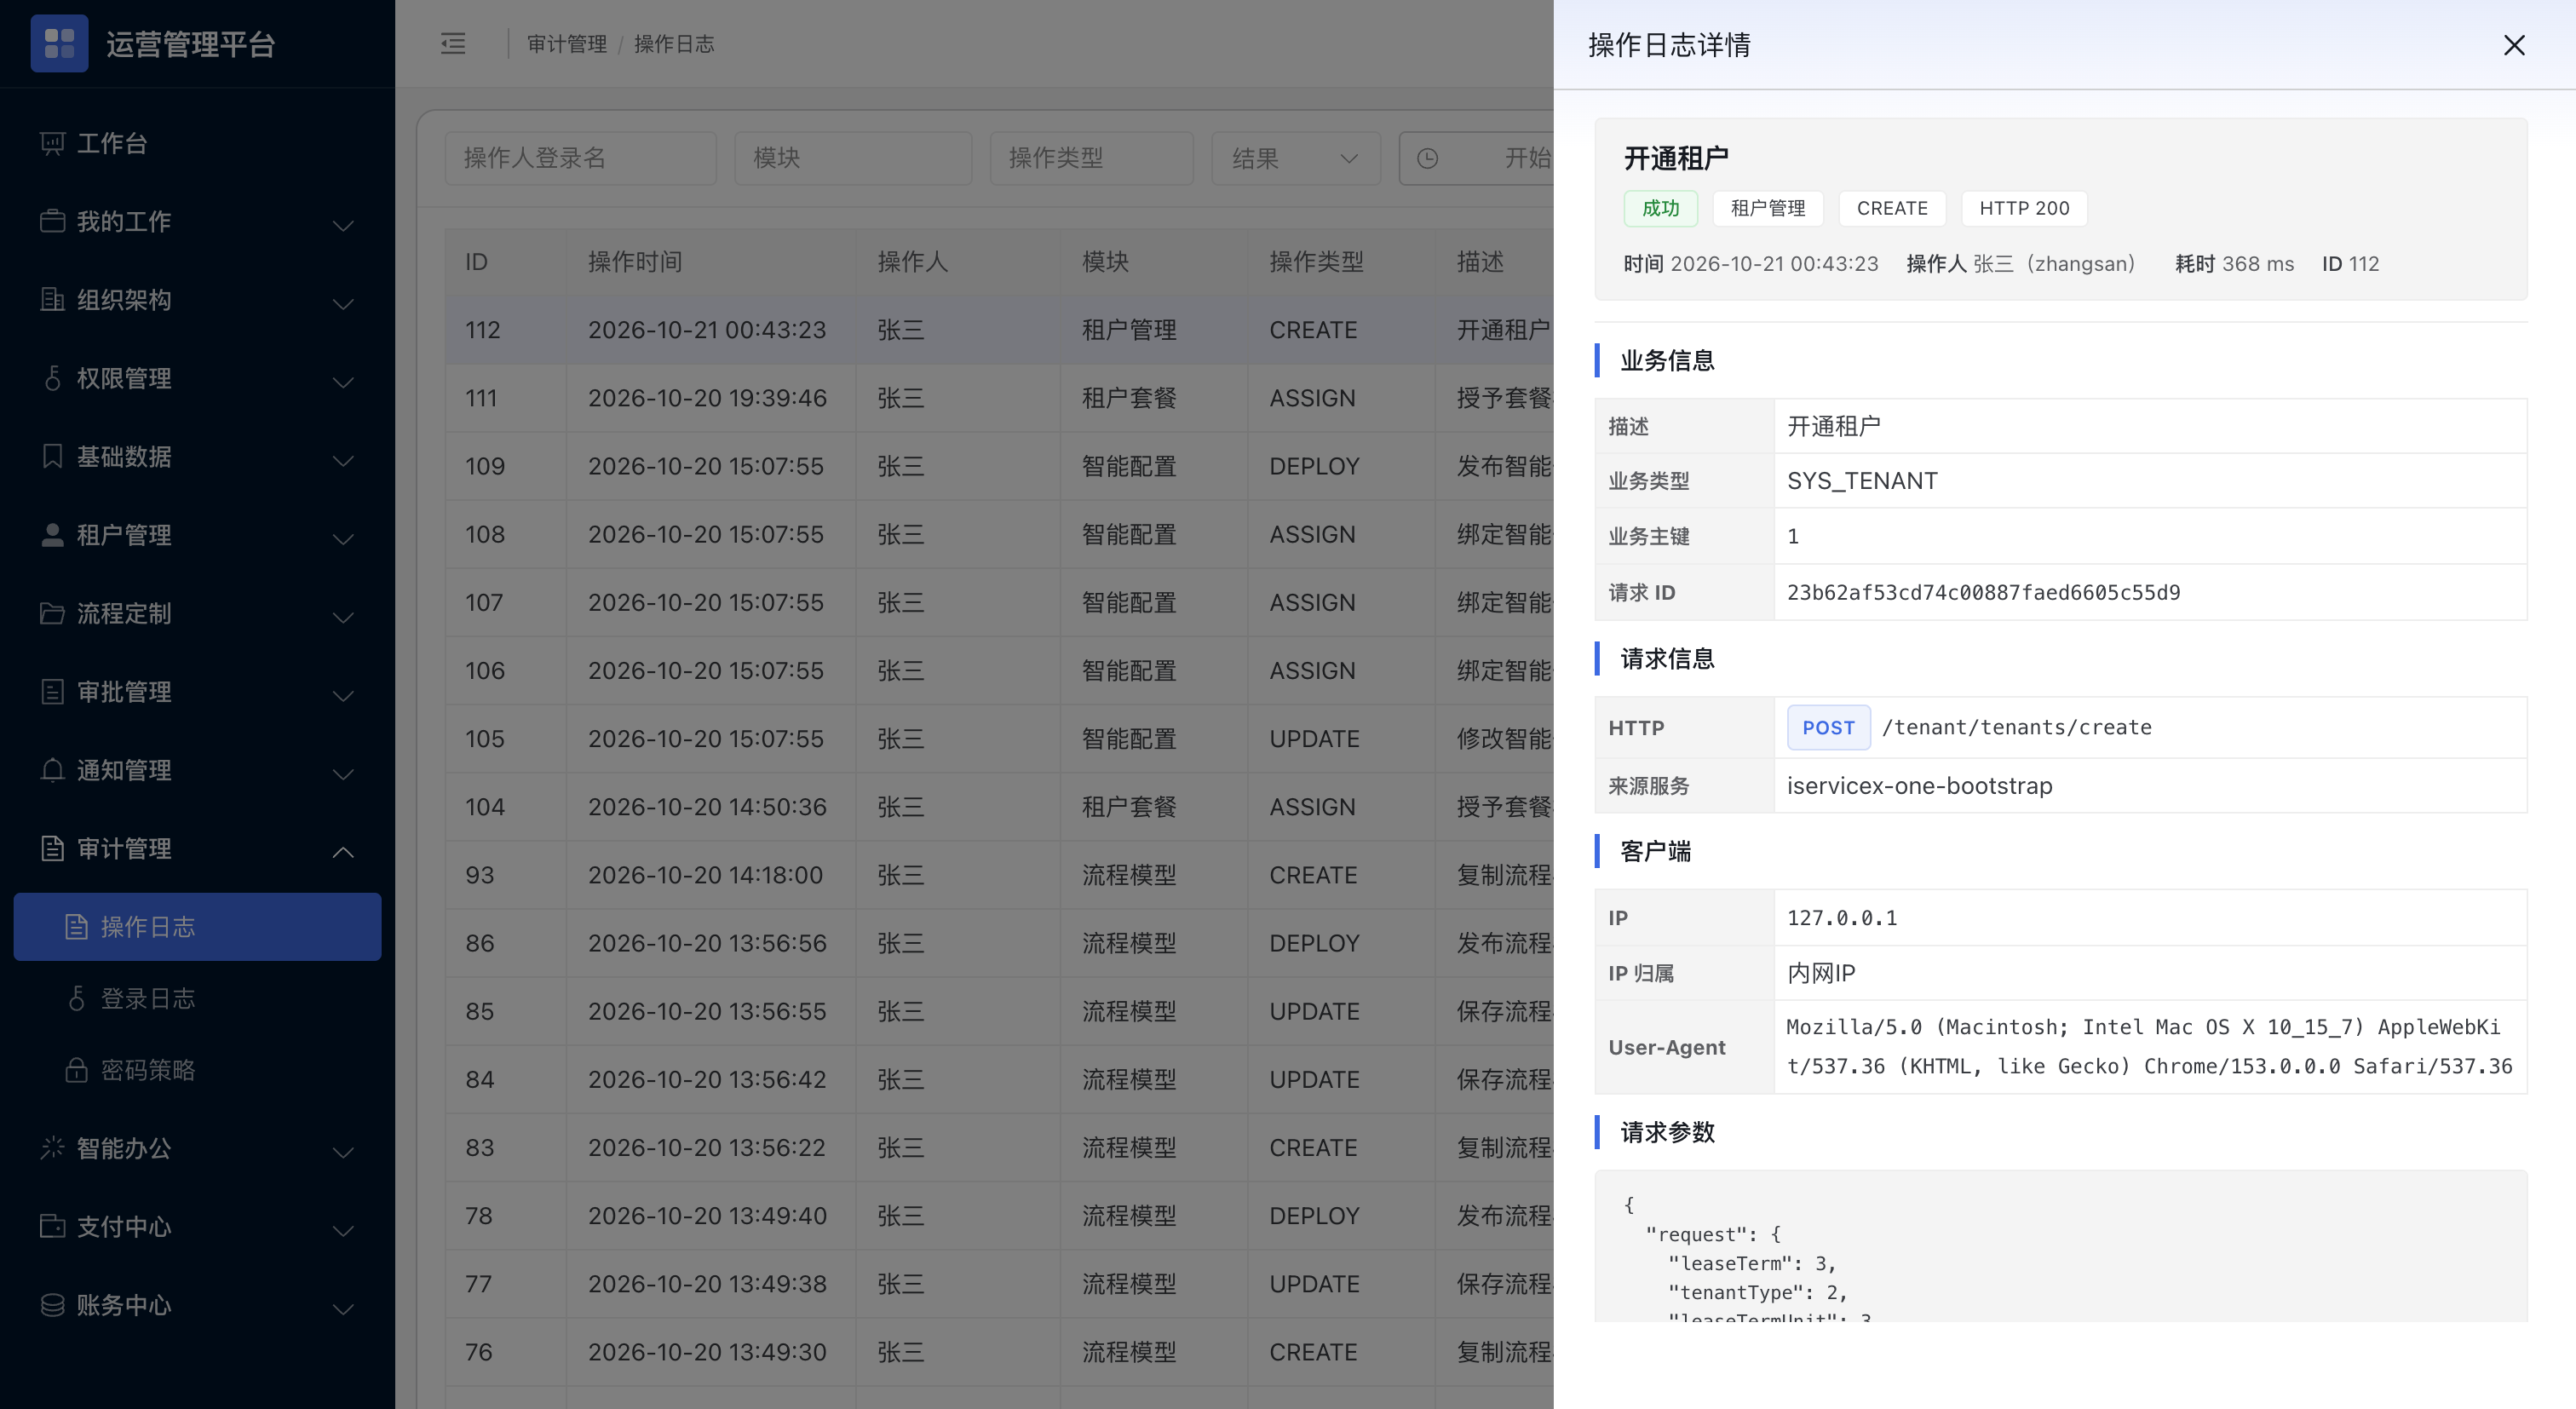
Task: Click the POST method badge
Action: [1828, 727]
